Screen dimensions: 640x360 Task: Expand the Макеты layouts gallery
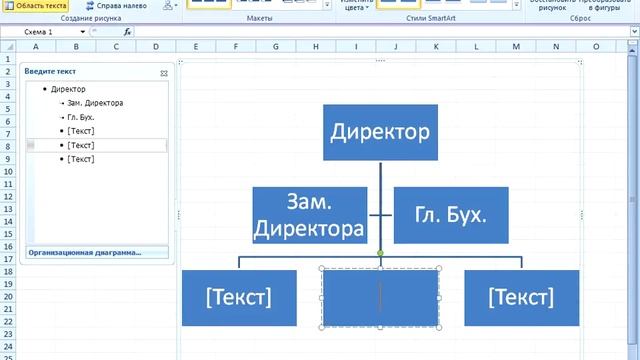(327, 5)
